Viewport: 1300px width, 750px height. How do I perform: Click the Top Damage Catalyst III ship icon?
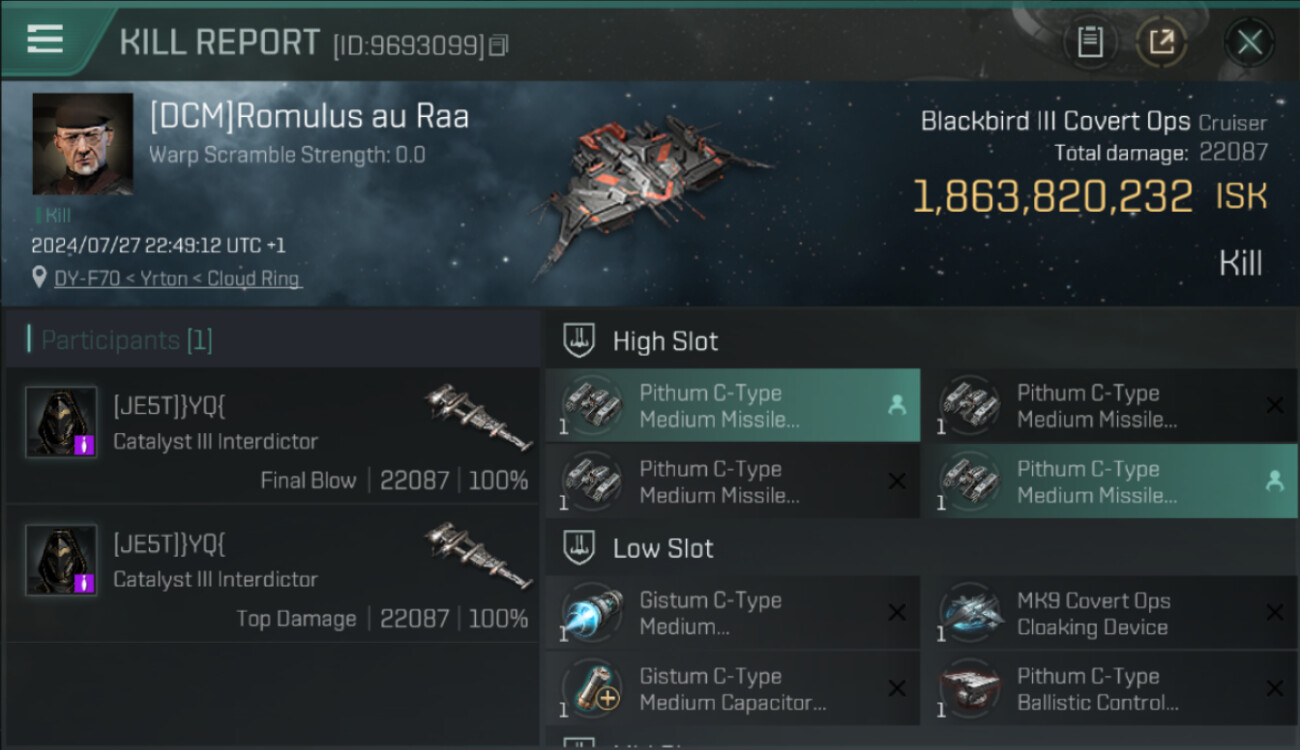[477, 553]
